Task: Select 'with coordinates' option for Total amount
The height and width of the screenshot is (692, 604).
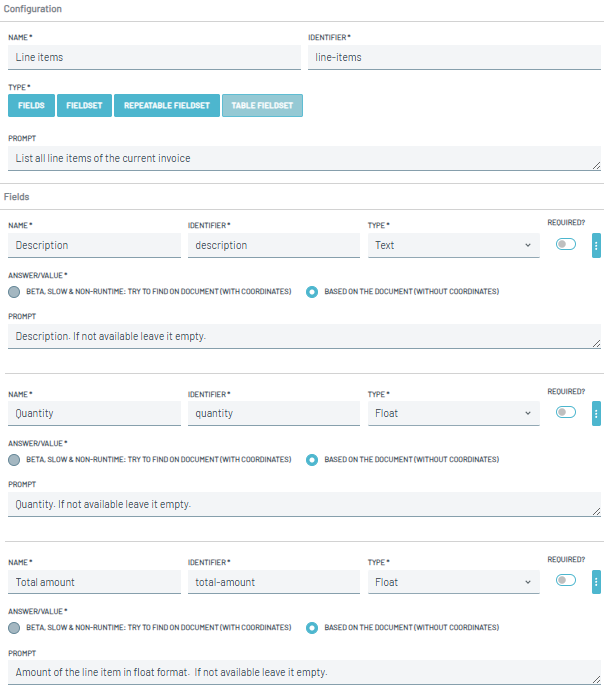Action: [14, 628]
